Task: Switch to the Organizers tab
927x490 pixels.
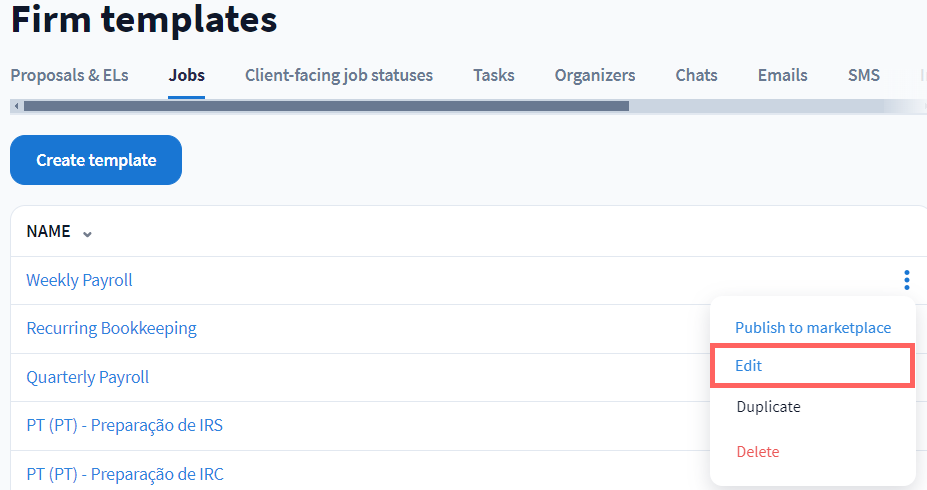Action: 595,75
